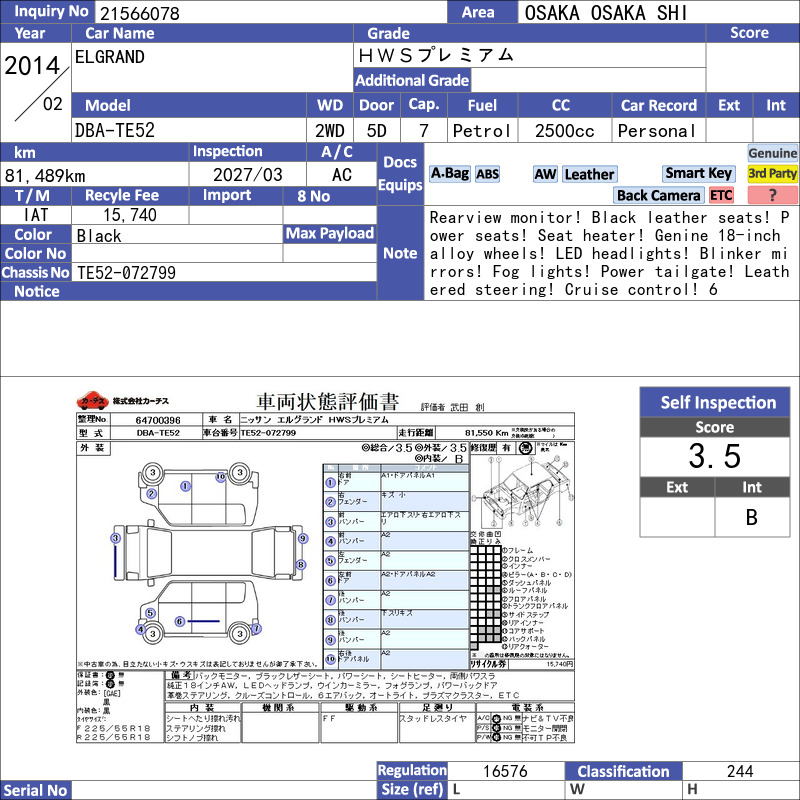Click TE52-072799 in the Chassis No field
Screen dimensions: 800x800
click(x=126, y=273)
